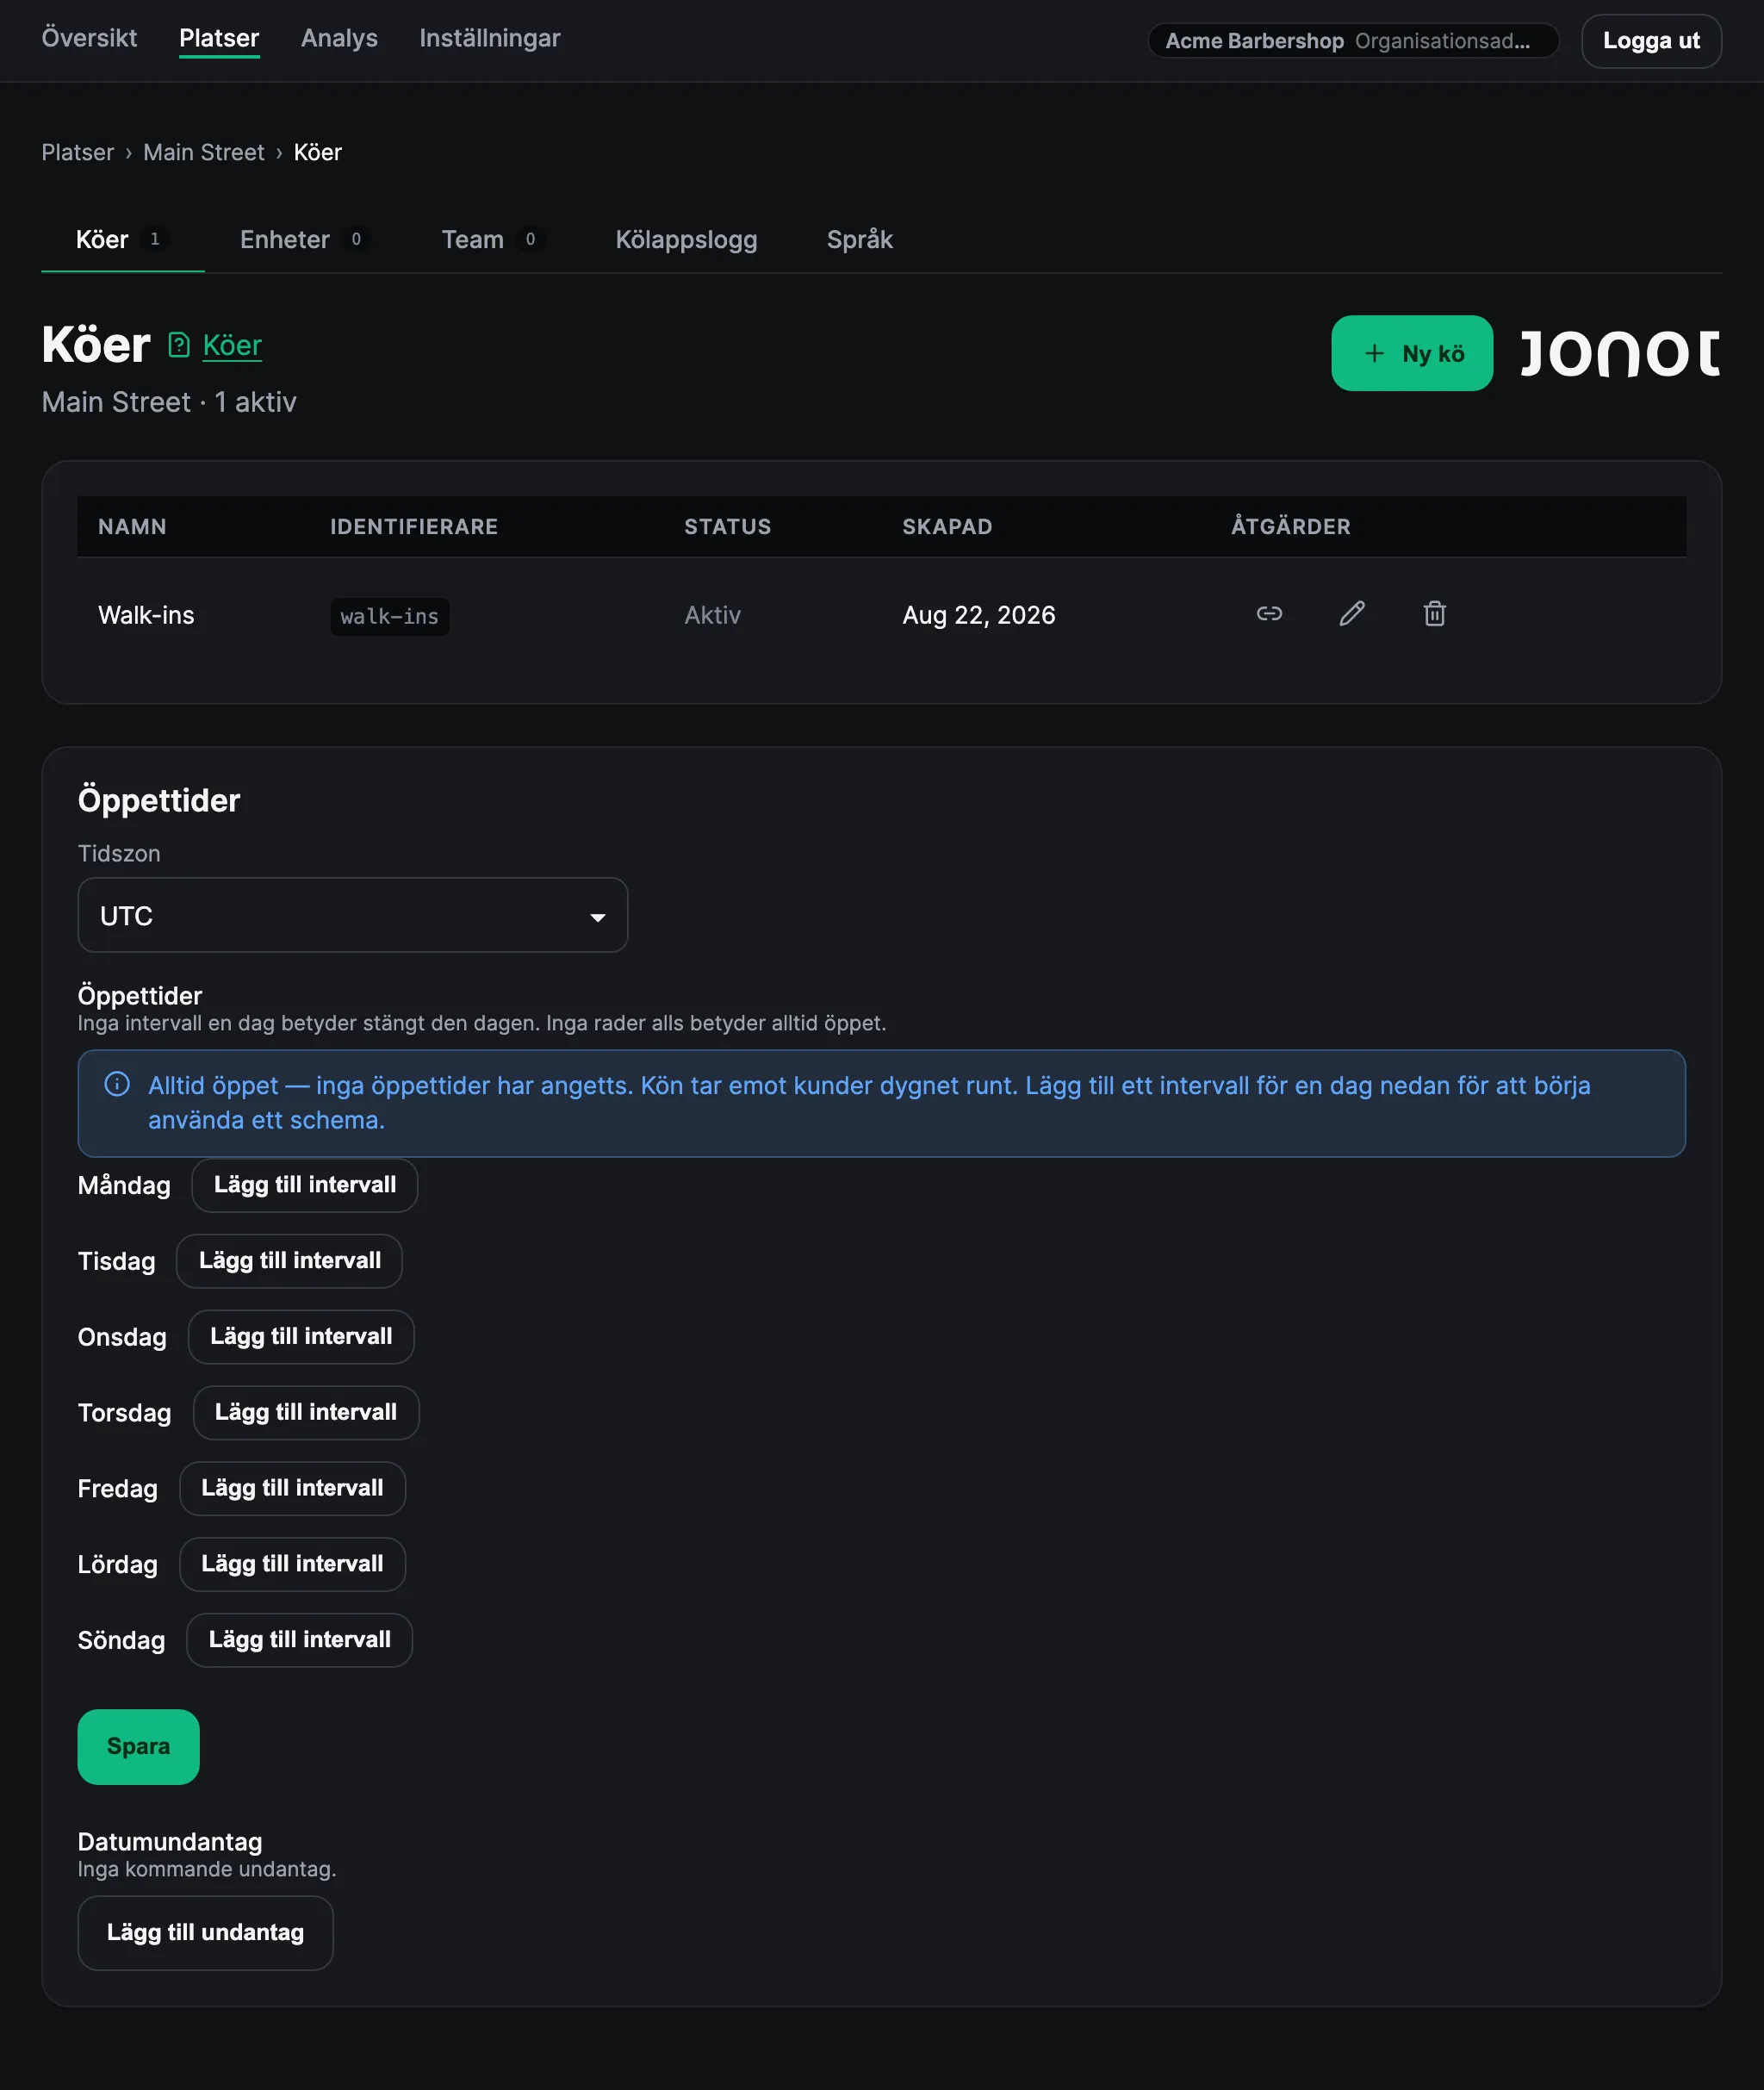Save opening hours with Spara
1764x2090 pixels.
tap(139, 1747)
